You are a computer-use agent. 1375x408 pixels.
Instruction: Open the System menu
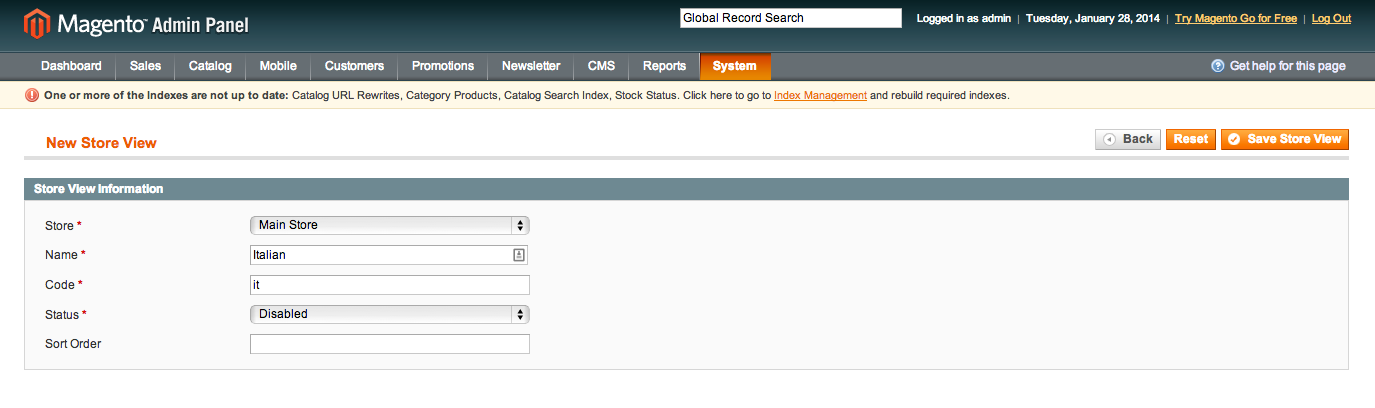click(x=735, y=66)
